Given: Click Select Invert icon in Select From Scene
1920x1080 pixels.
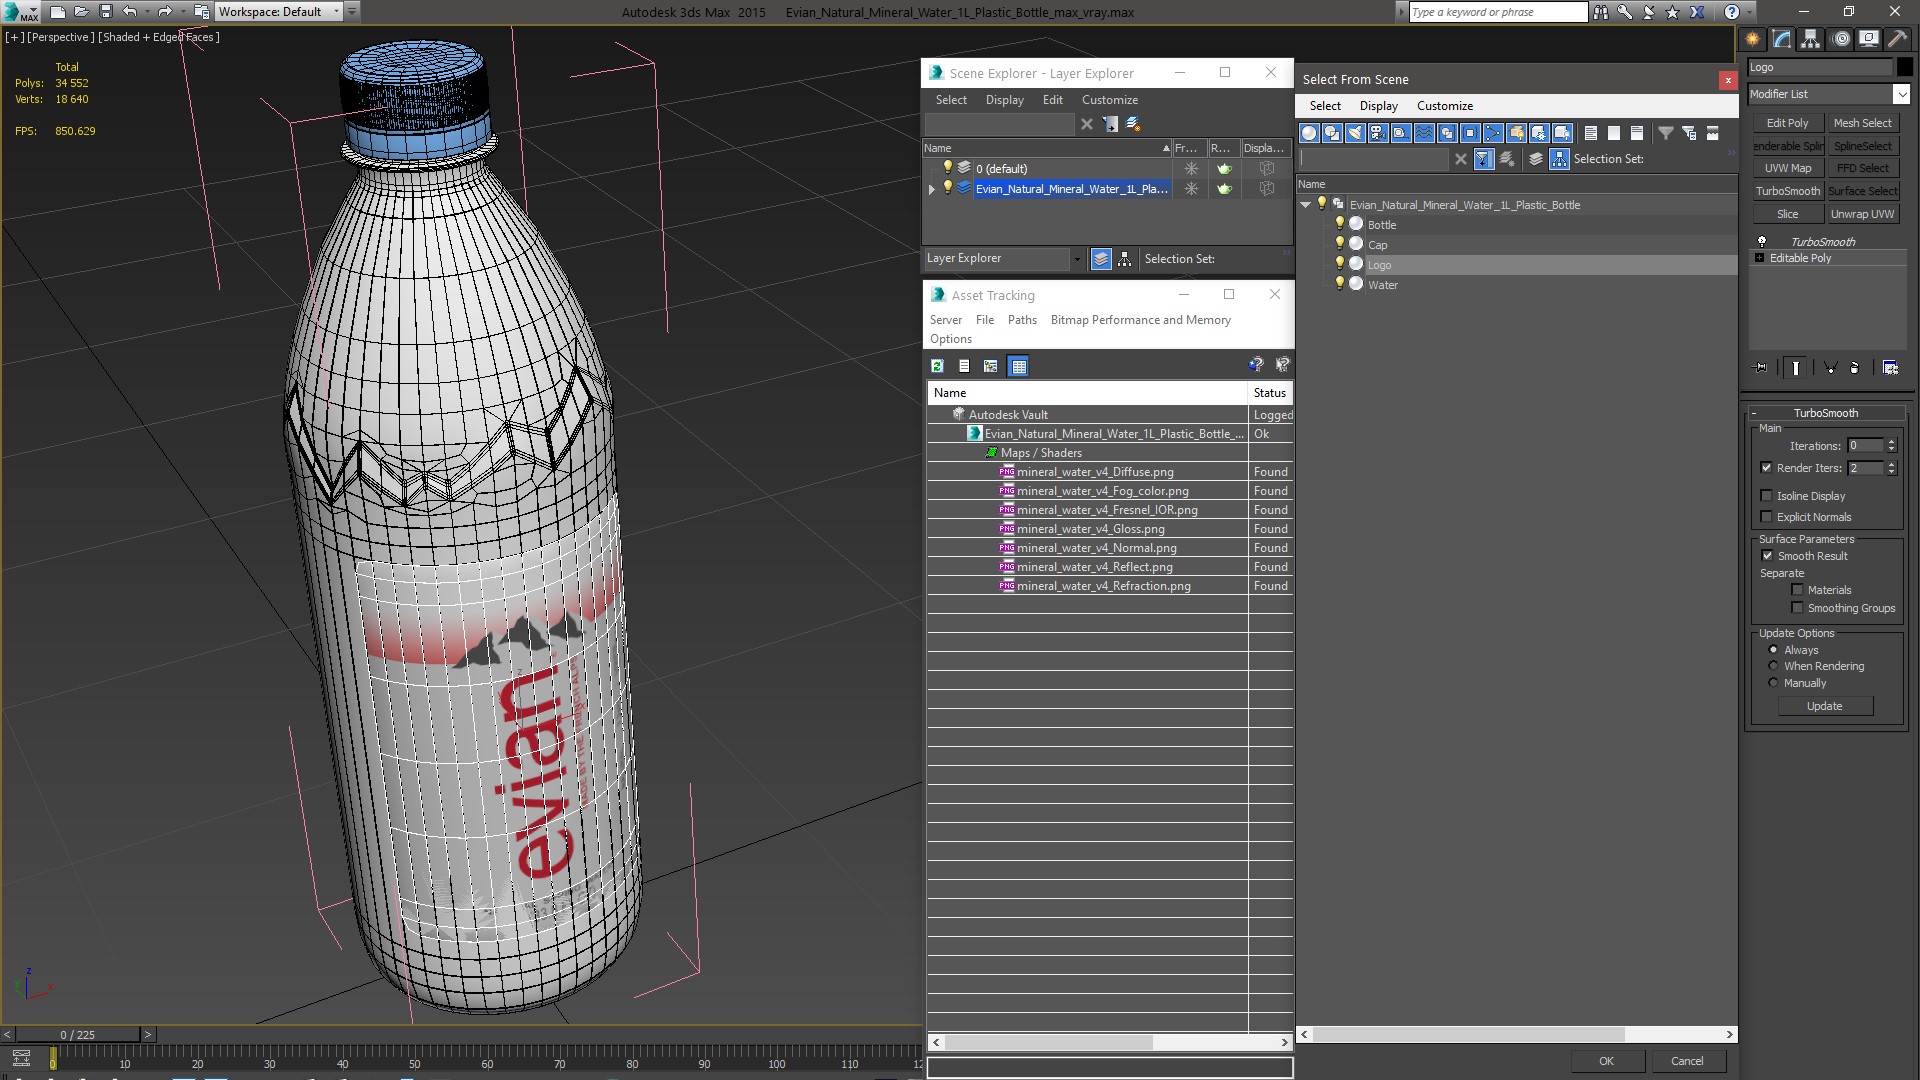Looking at the screenshot, I should [1637, 133].
